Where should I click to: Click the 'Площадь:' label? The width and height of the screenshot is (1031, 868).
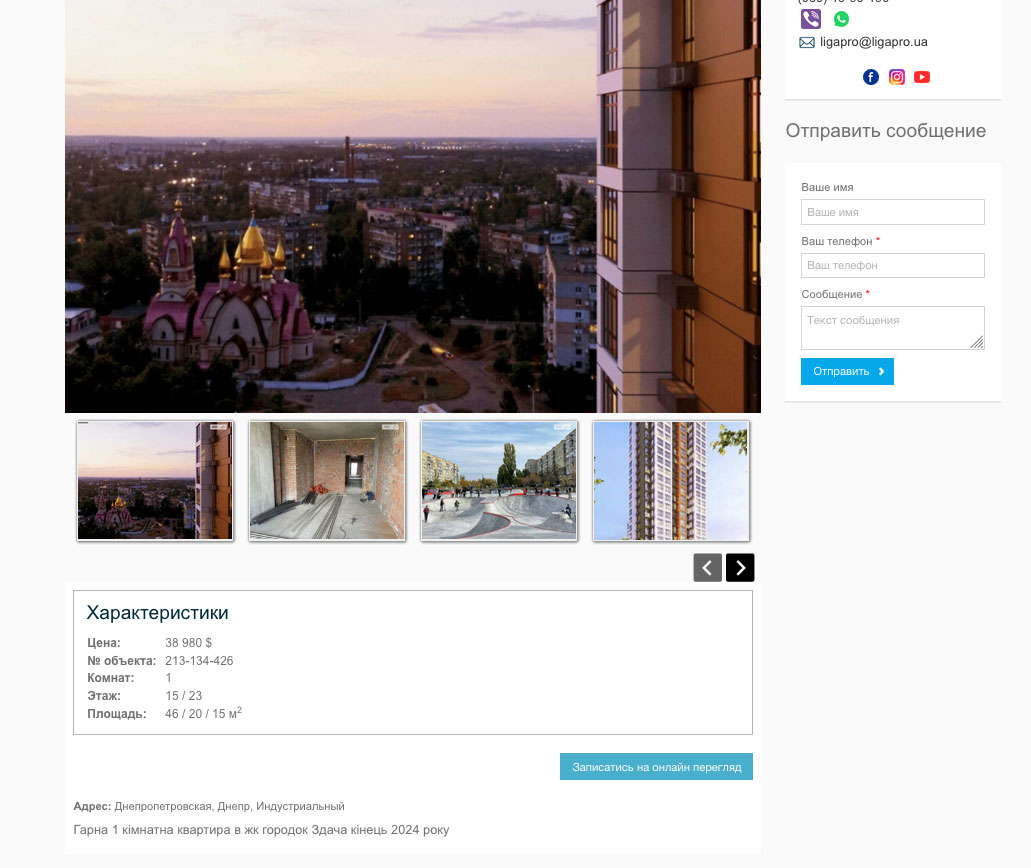click(116, 713)
